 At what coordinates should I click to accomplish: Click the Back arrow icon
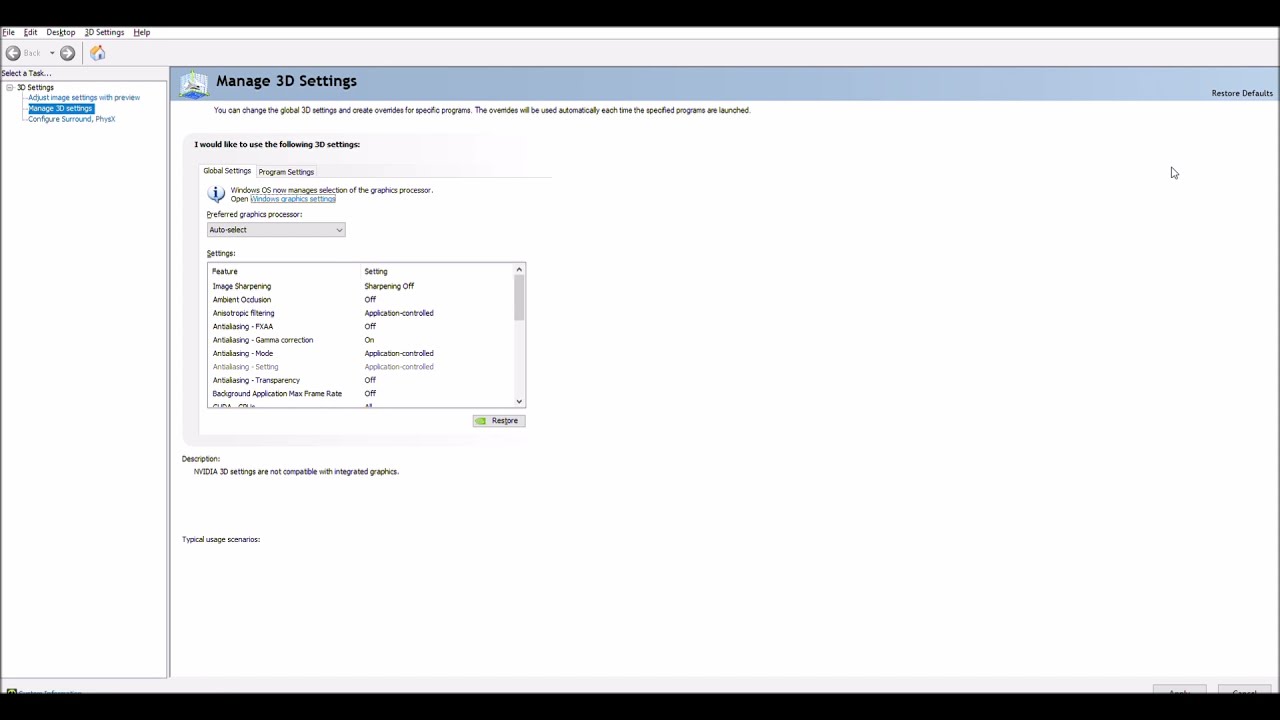13,53
